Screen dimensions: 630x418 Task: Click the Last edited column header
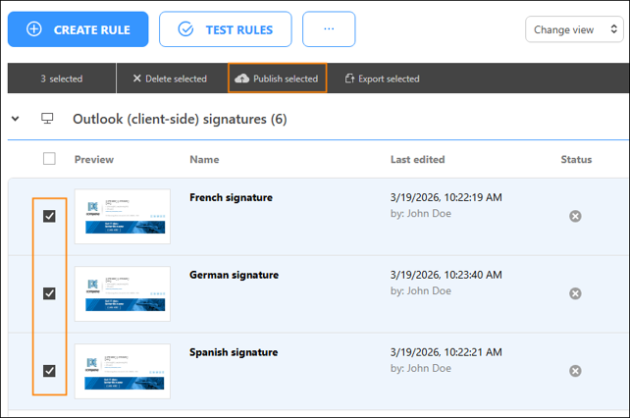point(418,160)
